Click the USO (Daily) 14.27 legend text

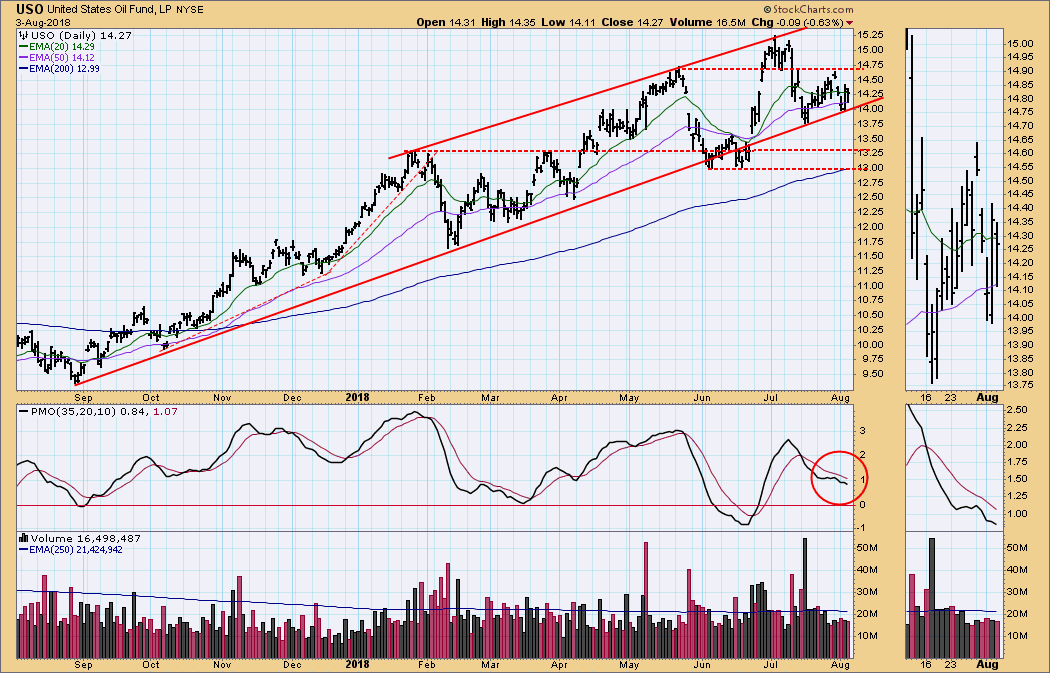coord(80,35)
